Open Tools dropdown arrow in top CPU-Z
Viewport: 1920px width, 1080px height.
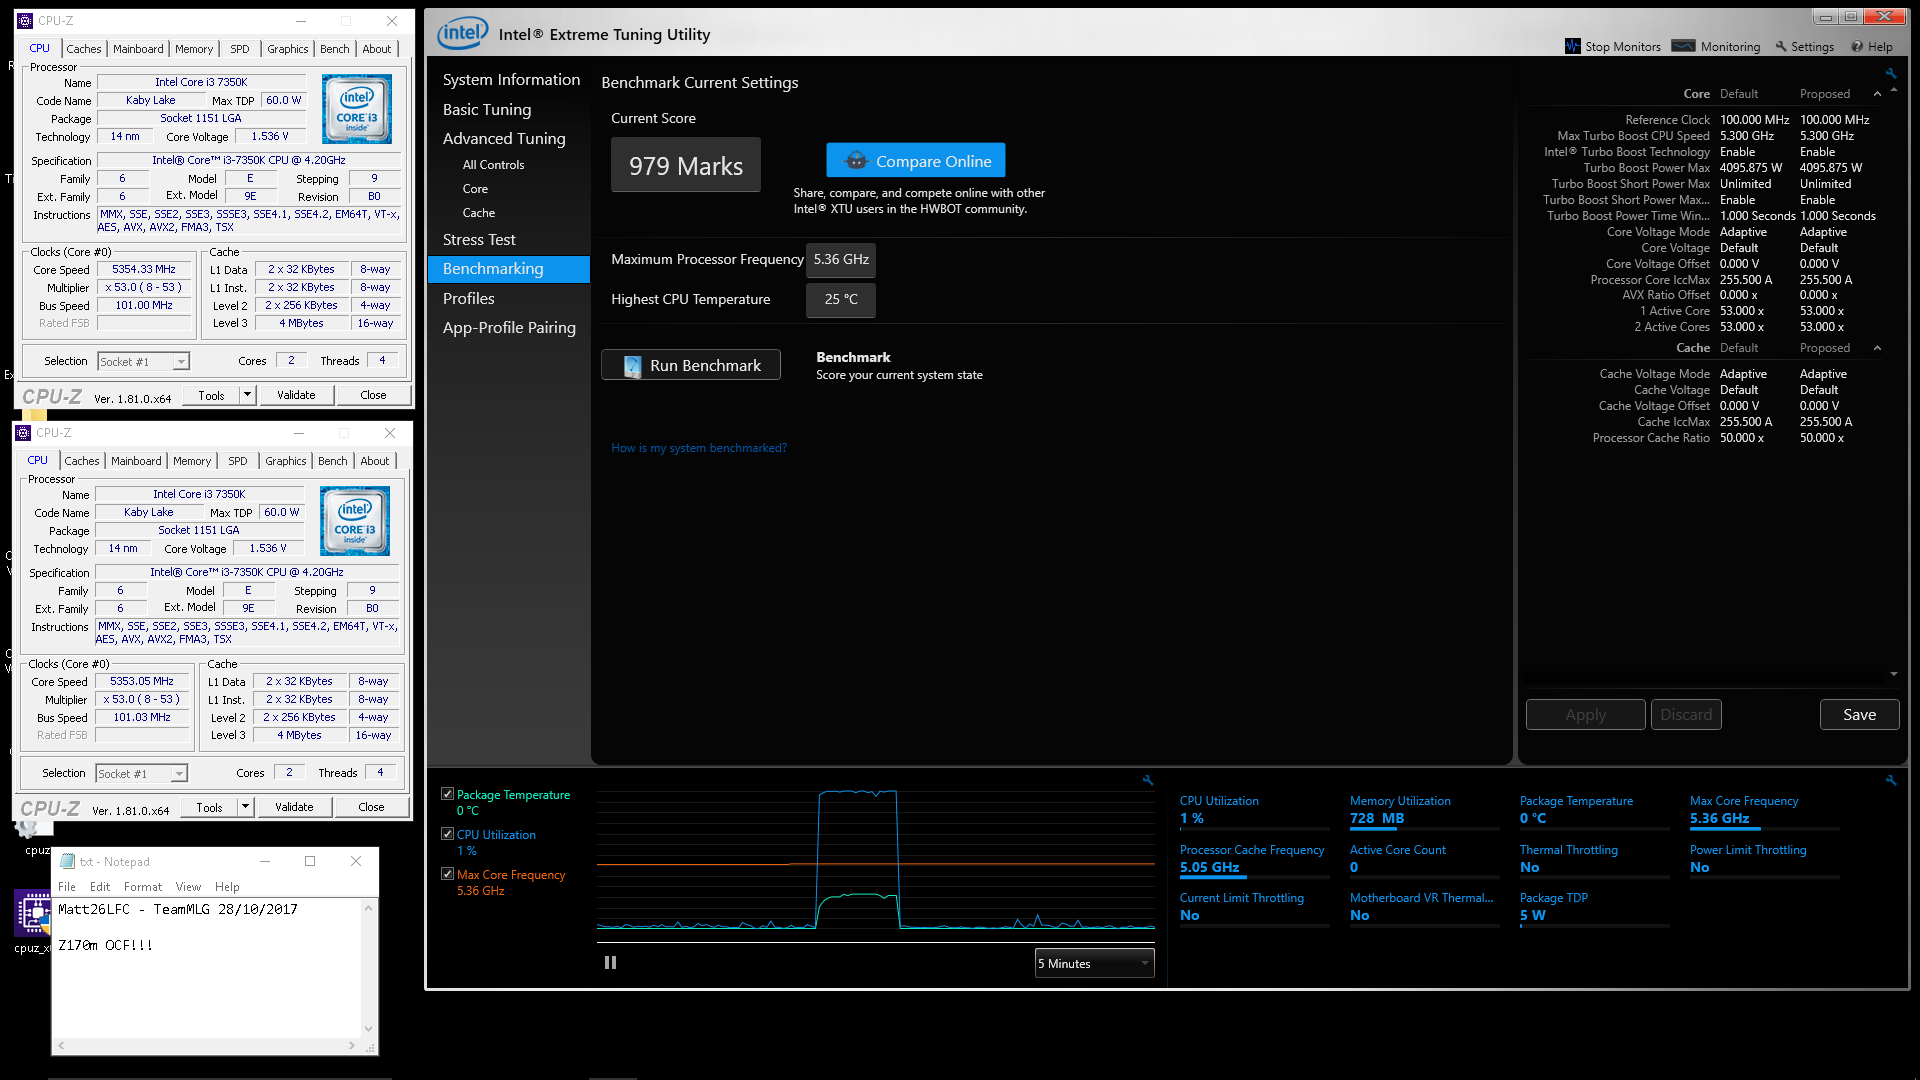click(247, 395)
